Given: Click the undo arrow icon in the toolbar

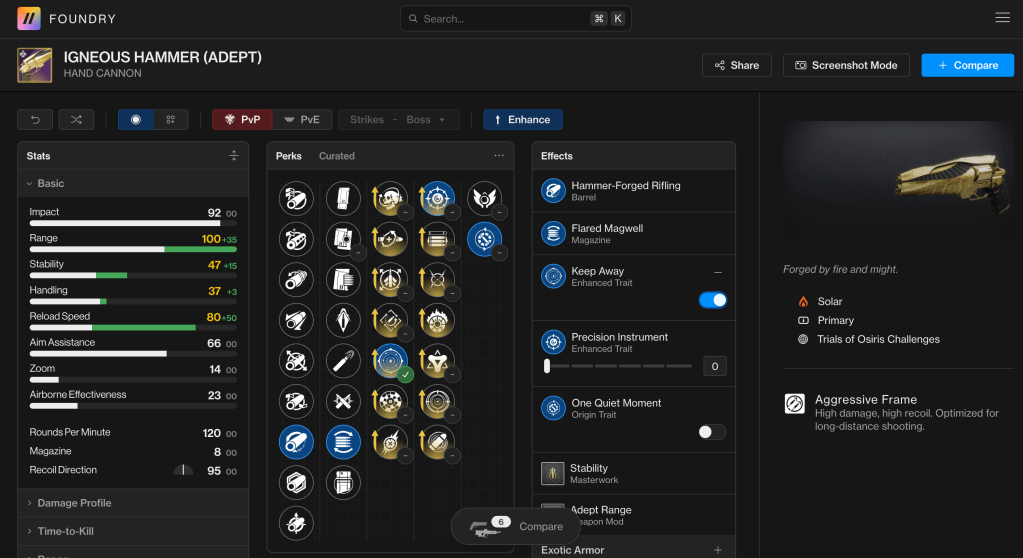Looking at the screenshot, I should click(x=35, y=120).
